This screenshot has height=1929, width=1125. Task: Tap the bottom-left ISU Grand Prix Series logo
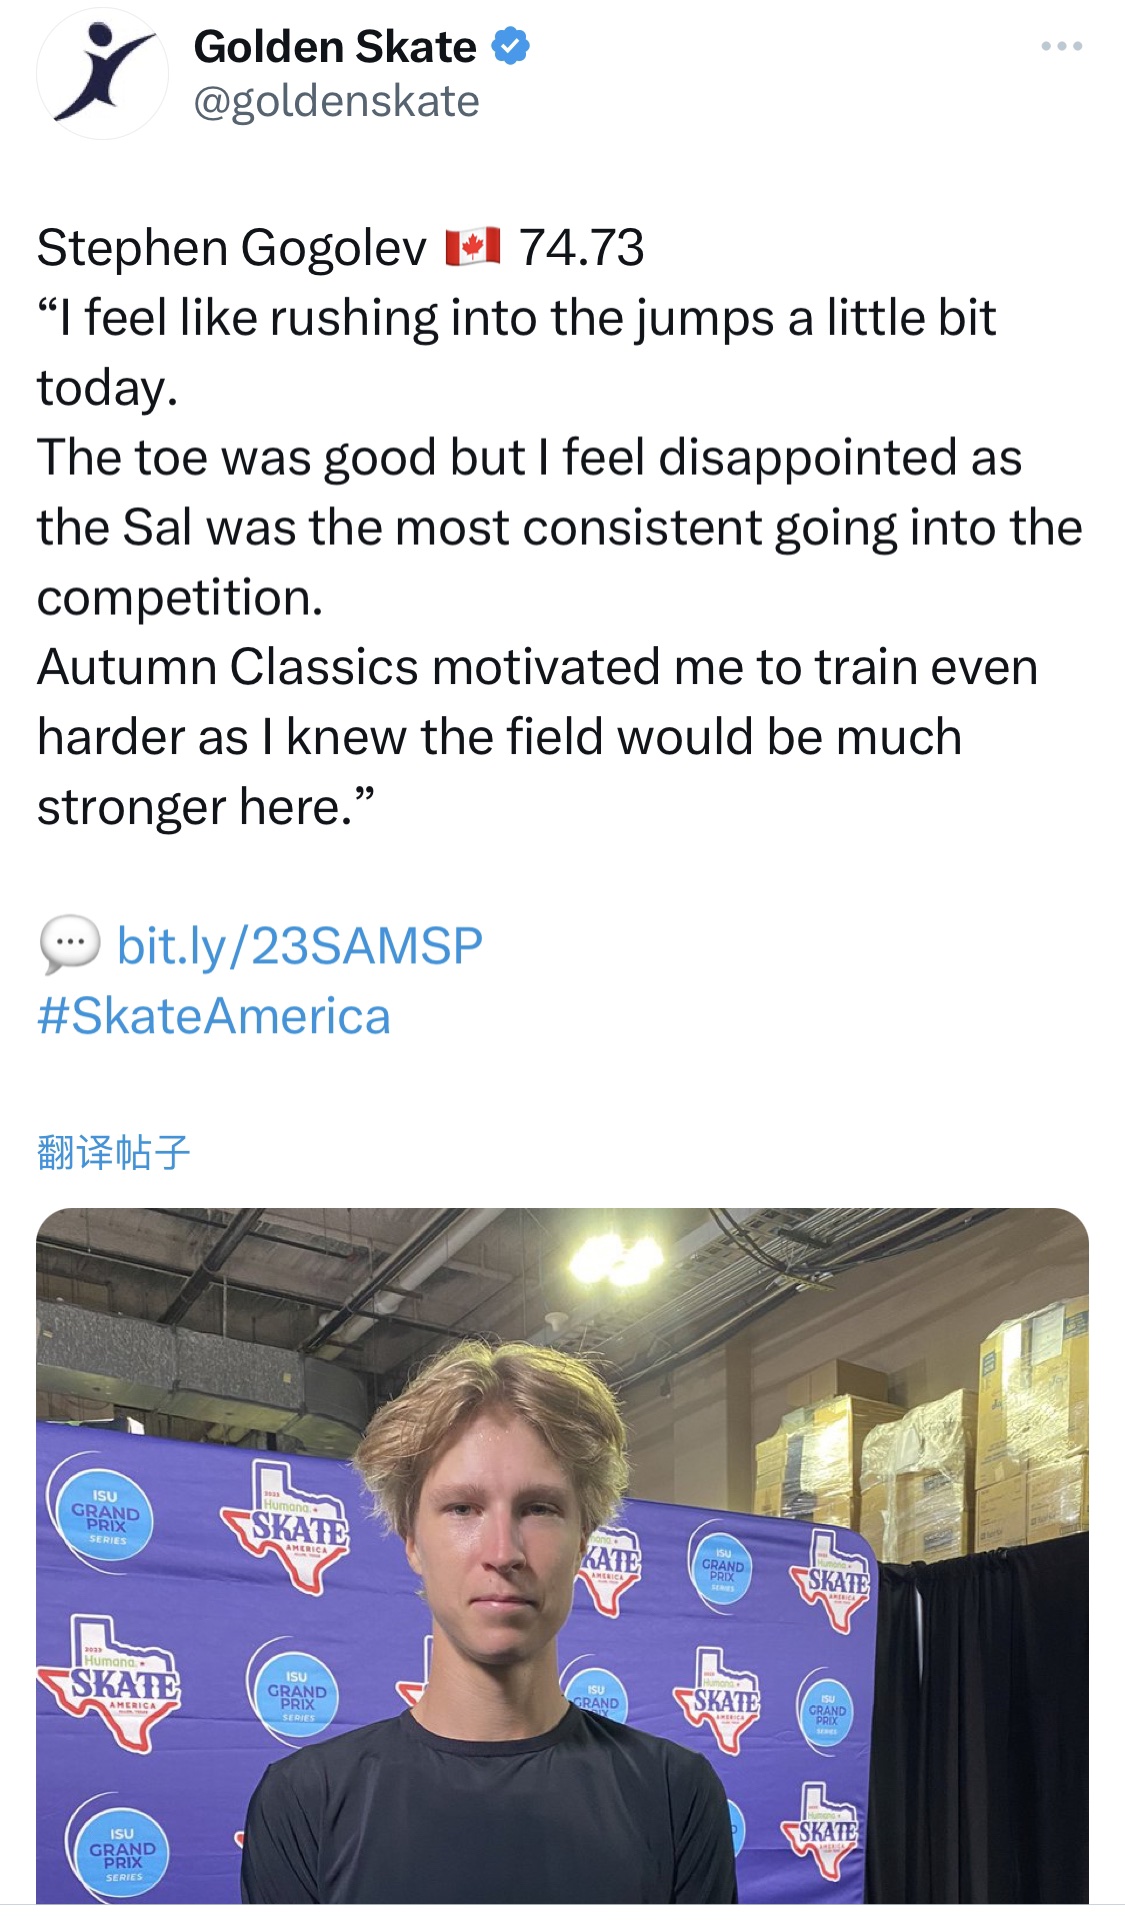tap(122, 1853)
